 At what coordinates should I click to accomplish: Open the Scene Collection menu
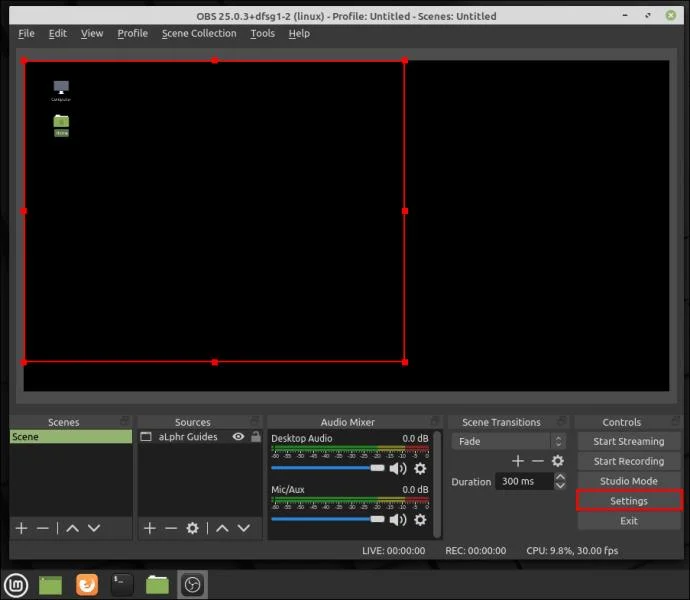199,33
